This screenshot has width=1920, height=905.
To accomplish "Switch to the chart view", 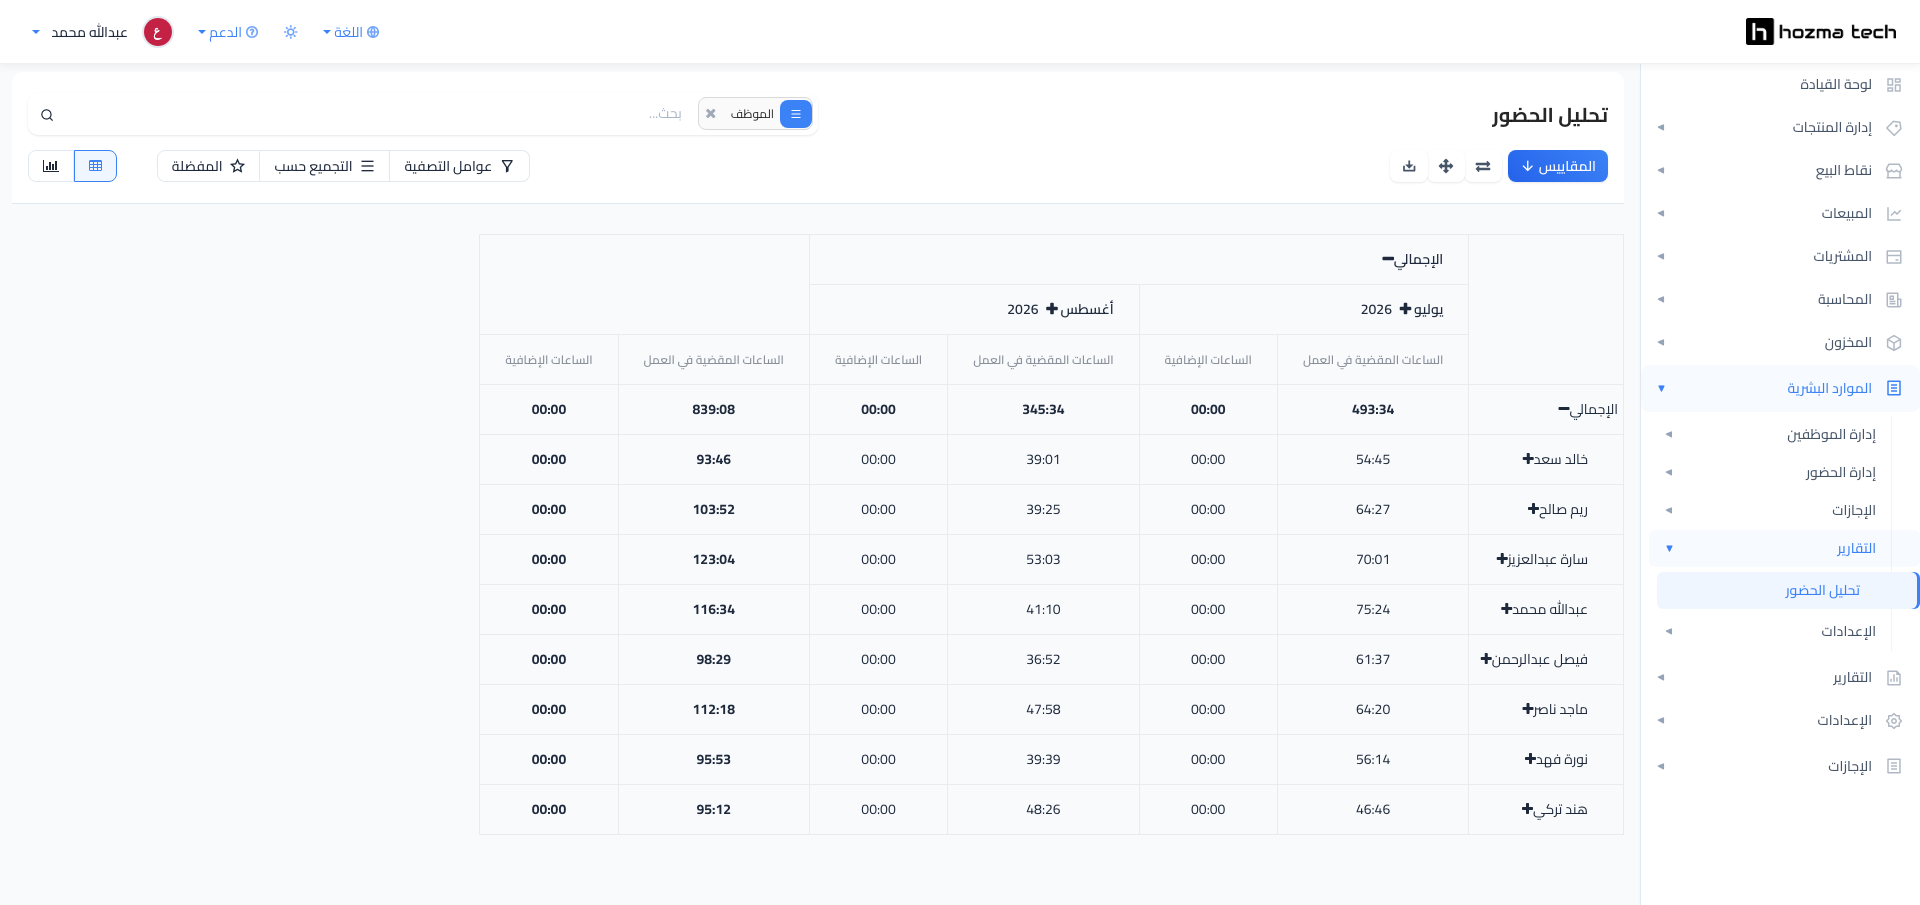I will (51, 166).
